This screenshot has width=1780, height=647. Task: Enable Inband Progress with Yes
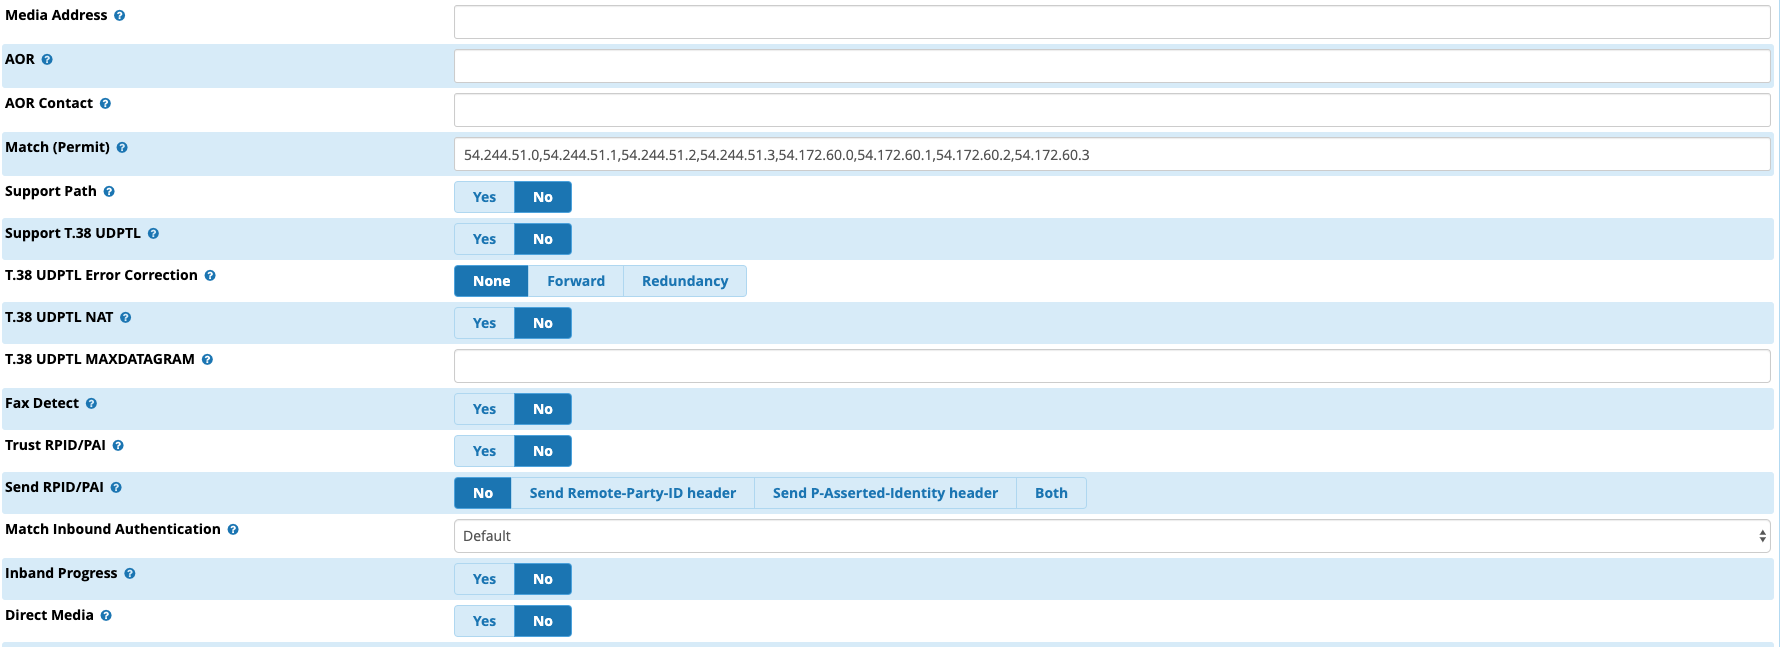pos(484,579)
